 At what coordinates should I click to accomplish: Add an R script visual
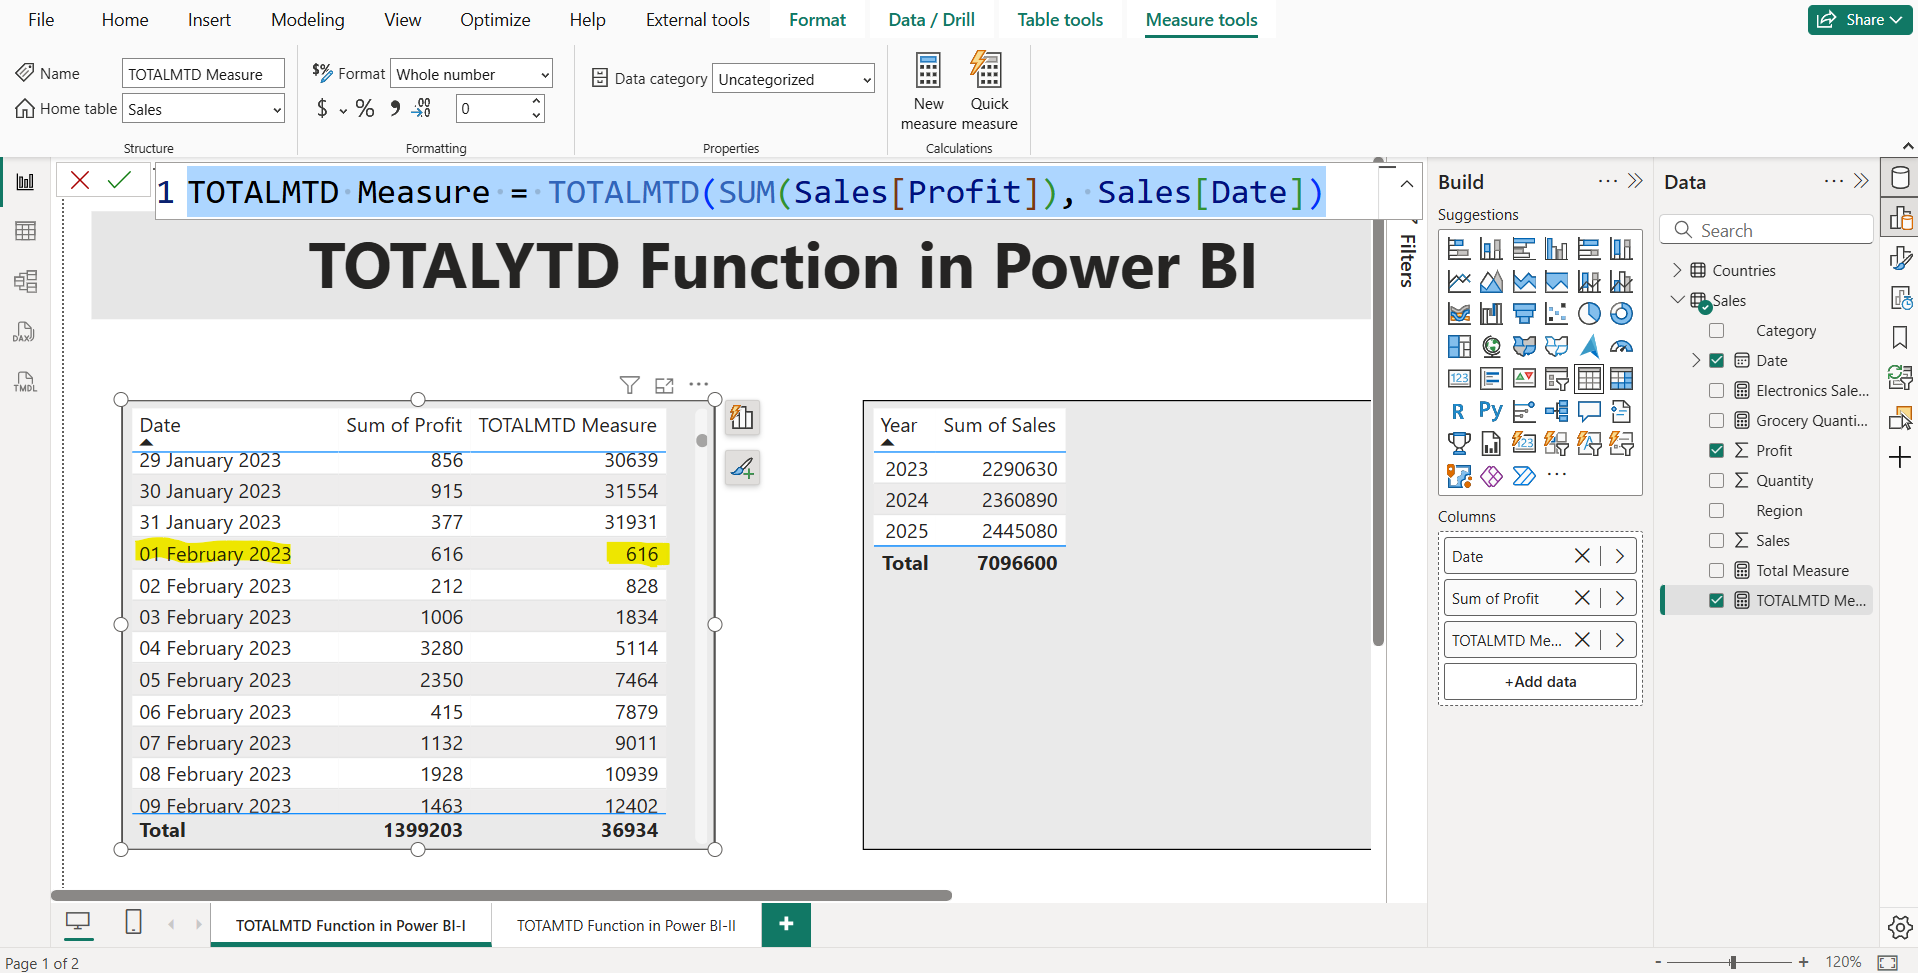coord(1459,411)
